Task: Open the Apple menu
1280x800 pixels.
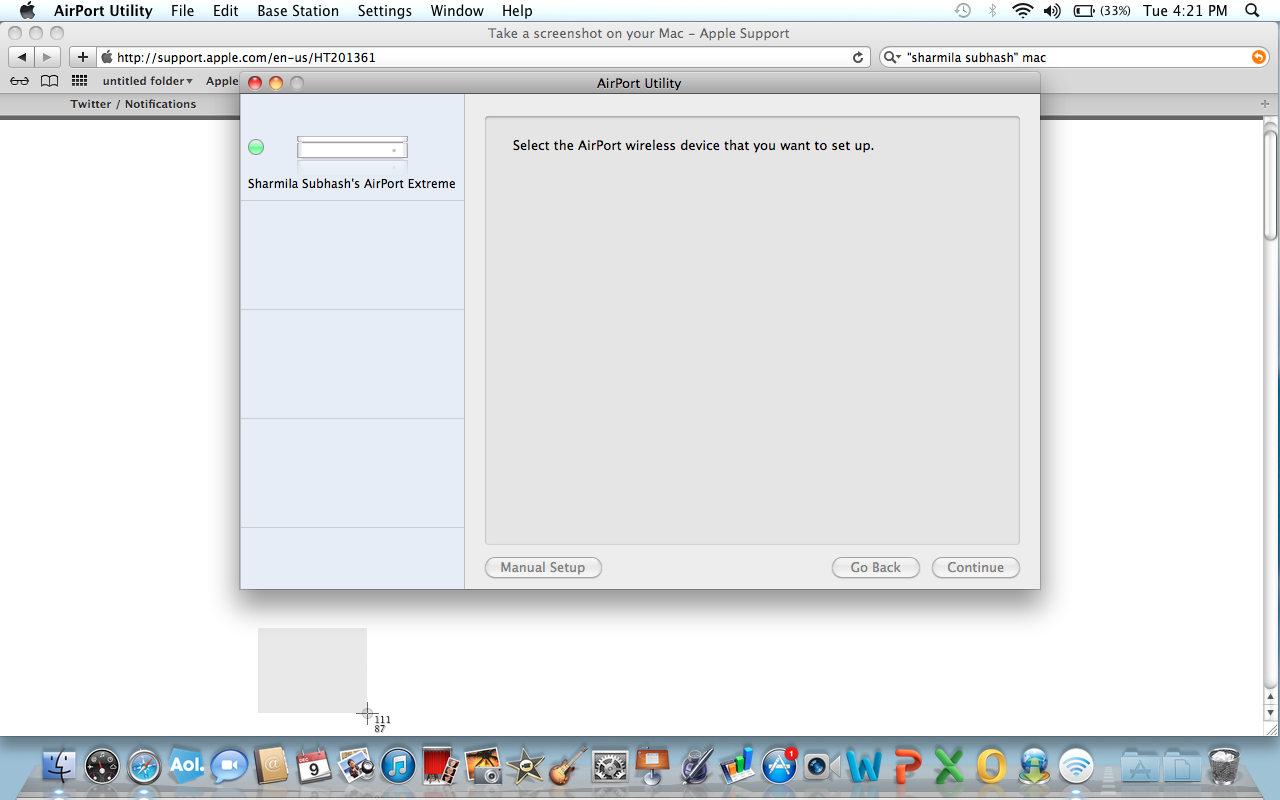Action: 27,11
